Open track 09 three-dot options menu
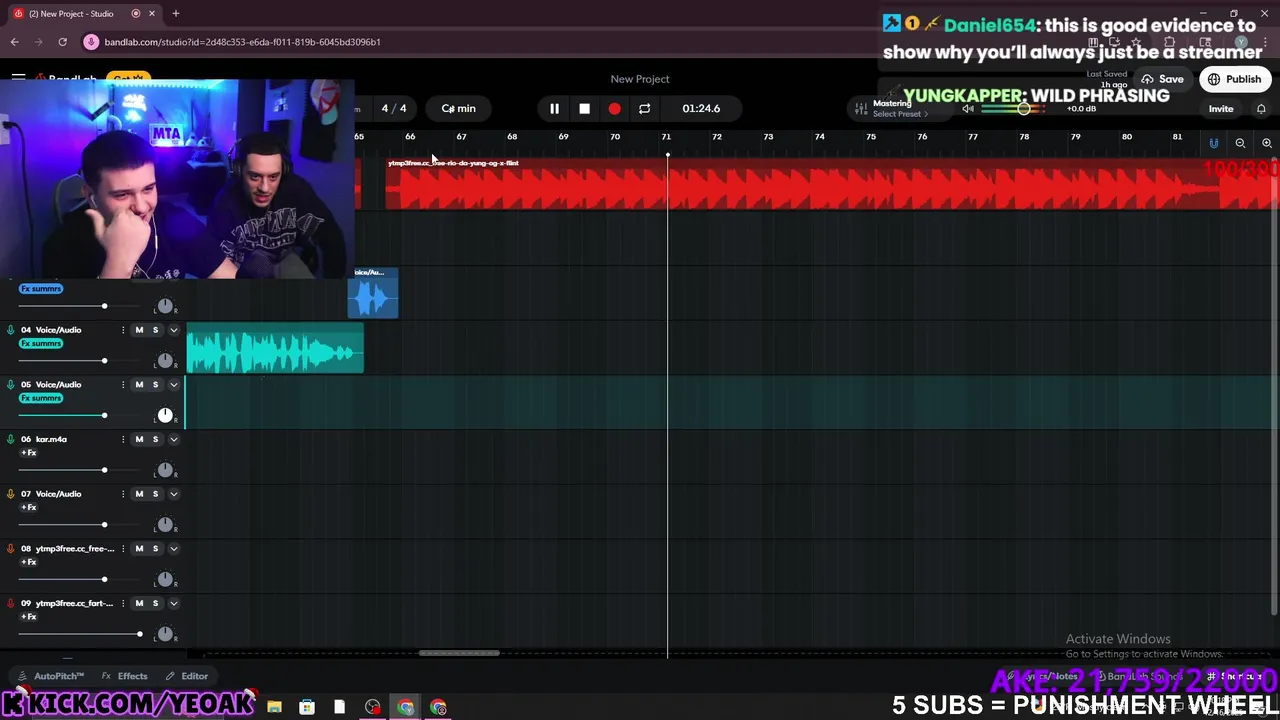The width and height of the screenshot is (1280, 720). click(x=123, y=603)
